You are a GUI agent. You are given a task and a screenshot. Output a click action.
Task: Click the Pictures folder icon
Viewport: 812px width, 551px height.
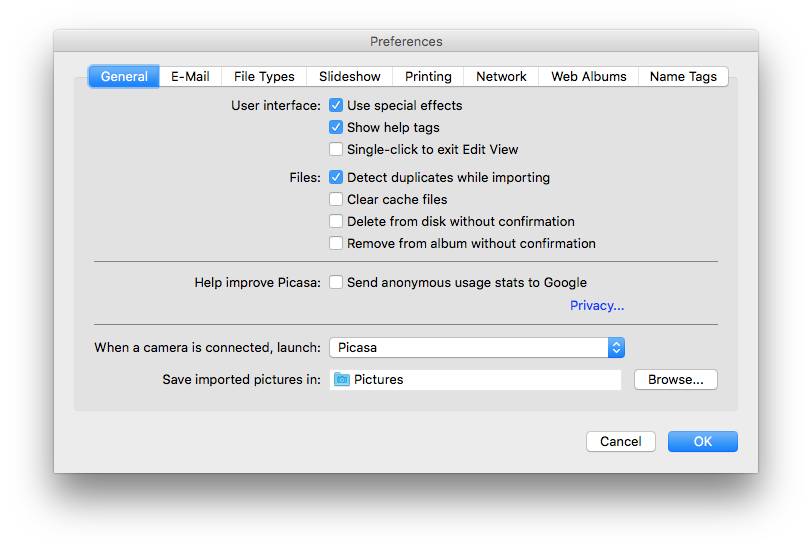(x=342, y=380)
